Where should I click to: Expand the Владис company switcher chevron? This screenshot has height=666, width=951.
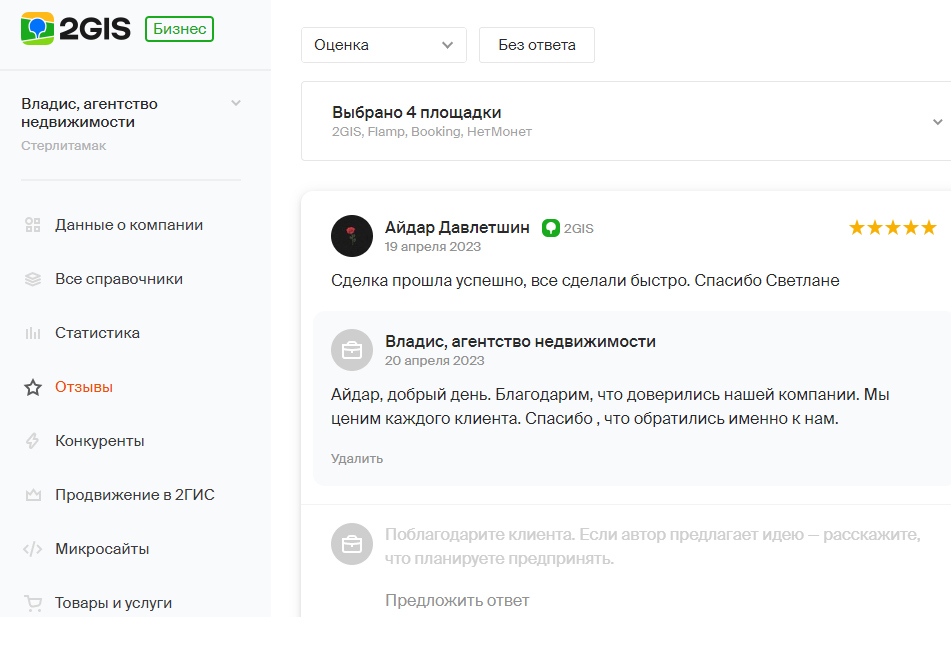(236, 103)
